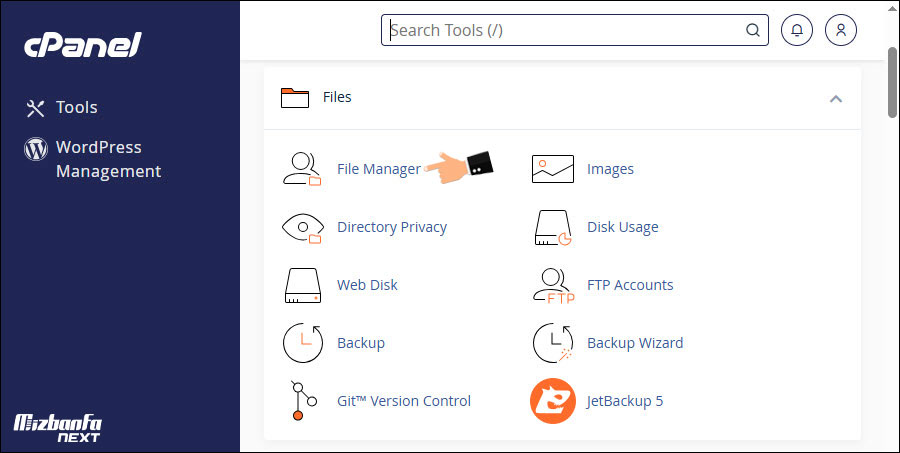Click the File Manager text link
The image size is (900, 453).
point(378,169)
